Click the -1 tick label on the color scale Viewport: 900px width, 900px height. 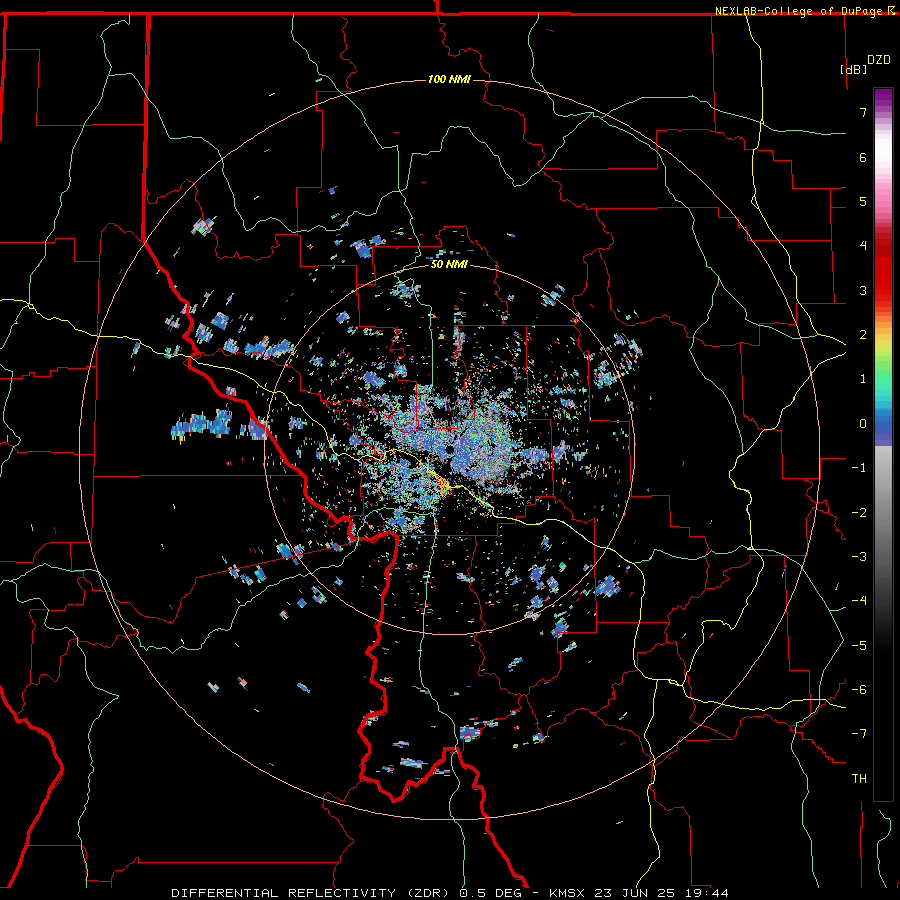click(859, 468)
